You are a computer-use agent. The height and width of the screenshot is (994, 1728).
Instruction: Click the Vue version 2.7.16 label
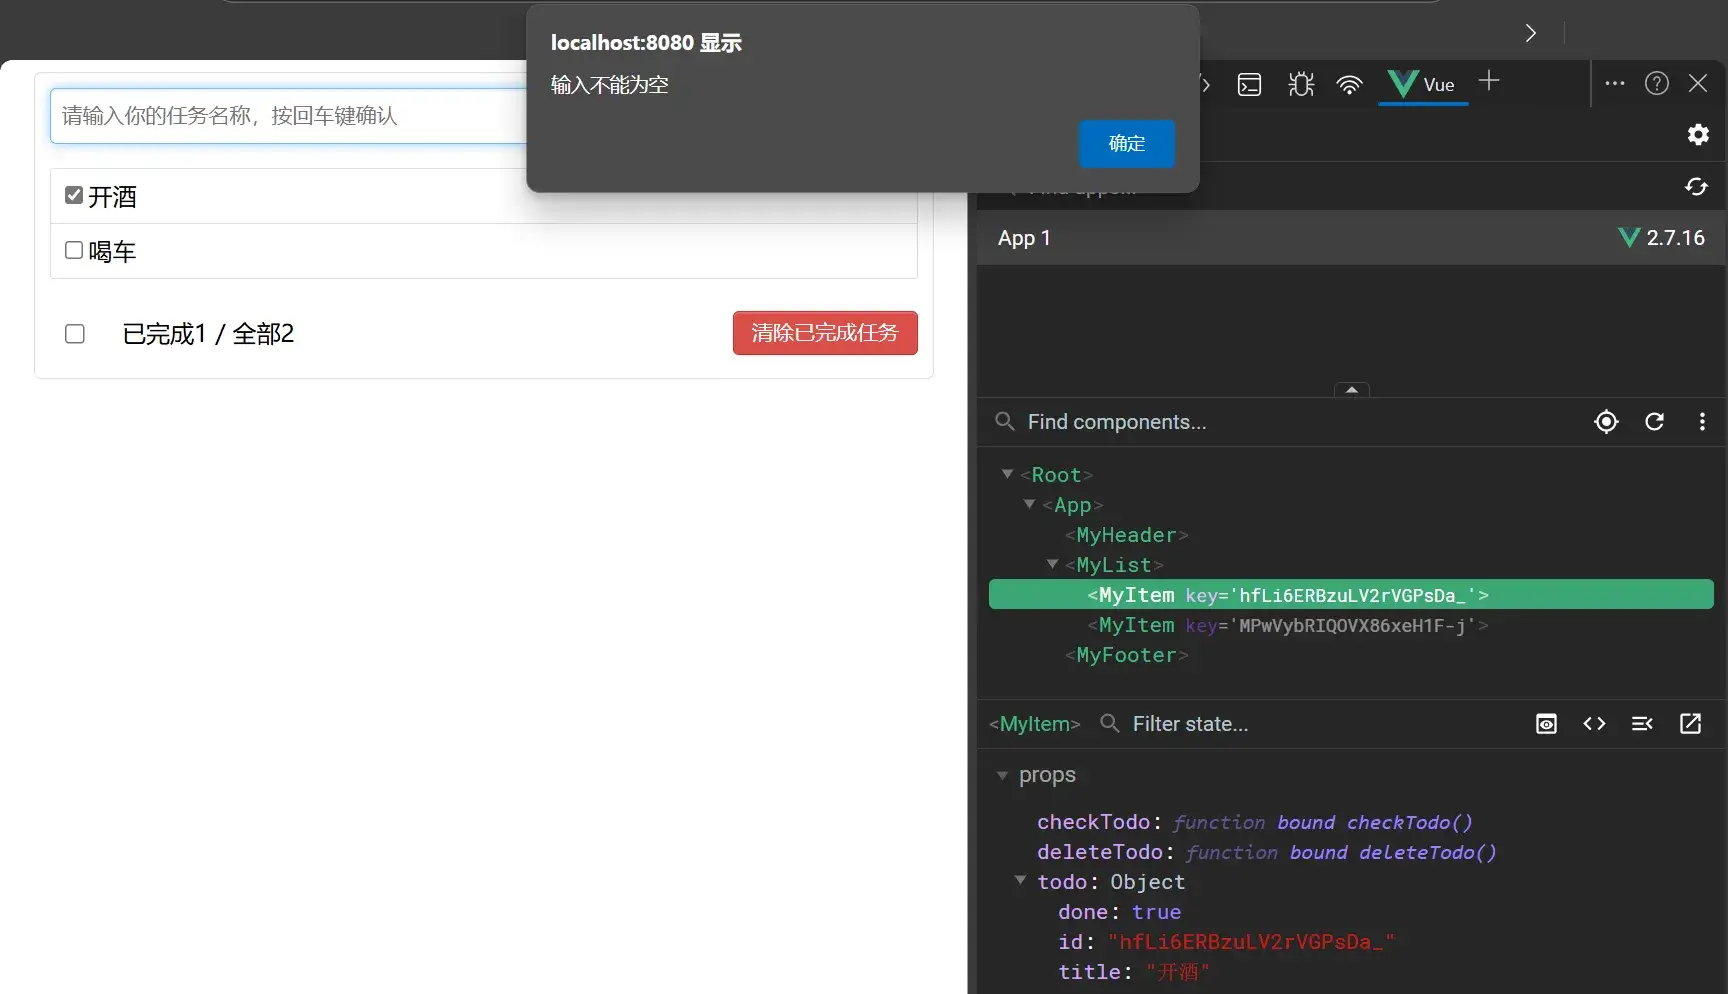1675,238
